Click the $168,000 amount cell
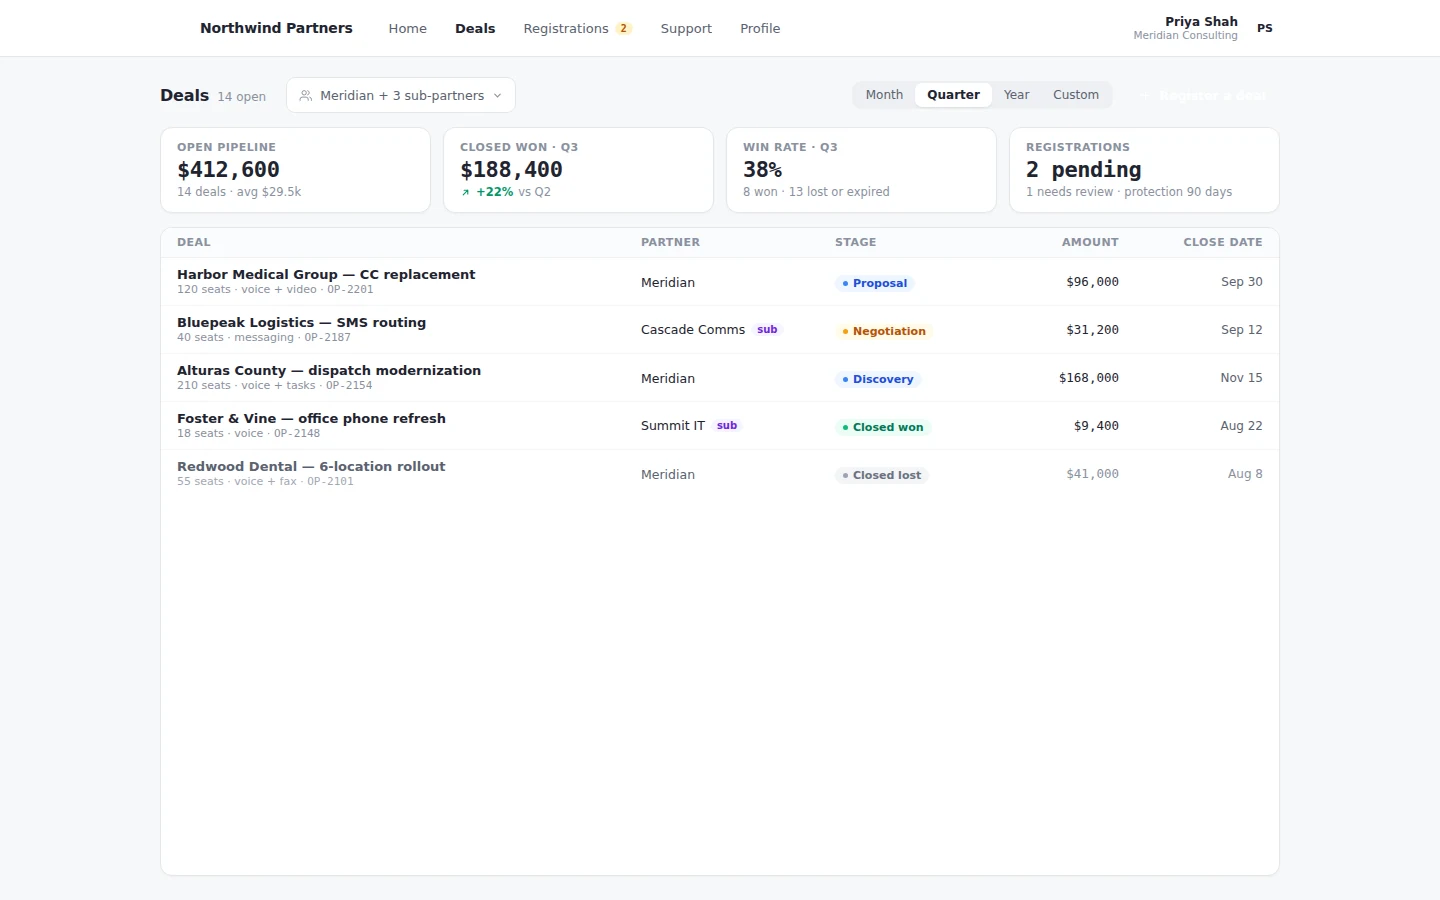This screenshot has width=1440, height=900. [x=1089, y=378]
